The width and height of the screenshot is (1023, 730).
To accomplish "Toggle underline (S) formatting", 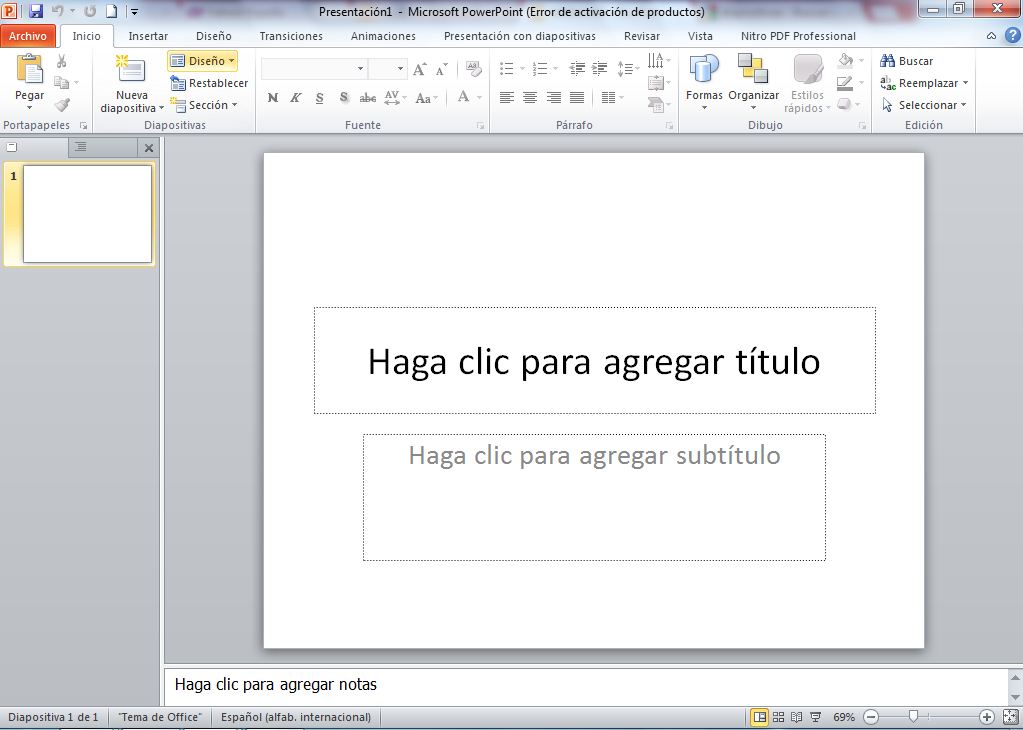I will pos(319,98).
